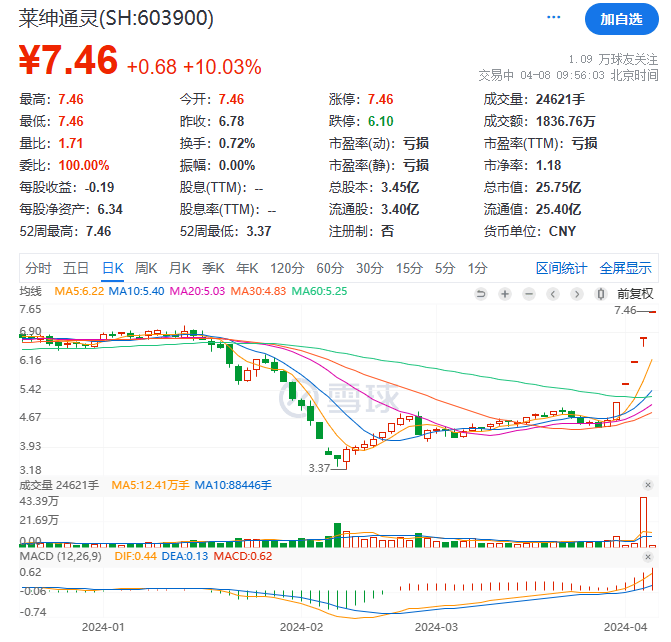This screenshot has height=642, width=671.
Task: Zoom out the chart with minus icon
Action: [529, 293]
